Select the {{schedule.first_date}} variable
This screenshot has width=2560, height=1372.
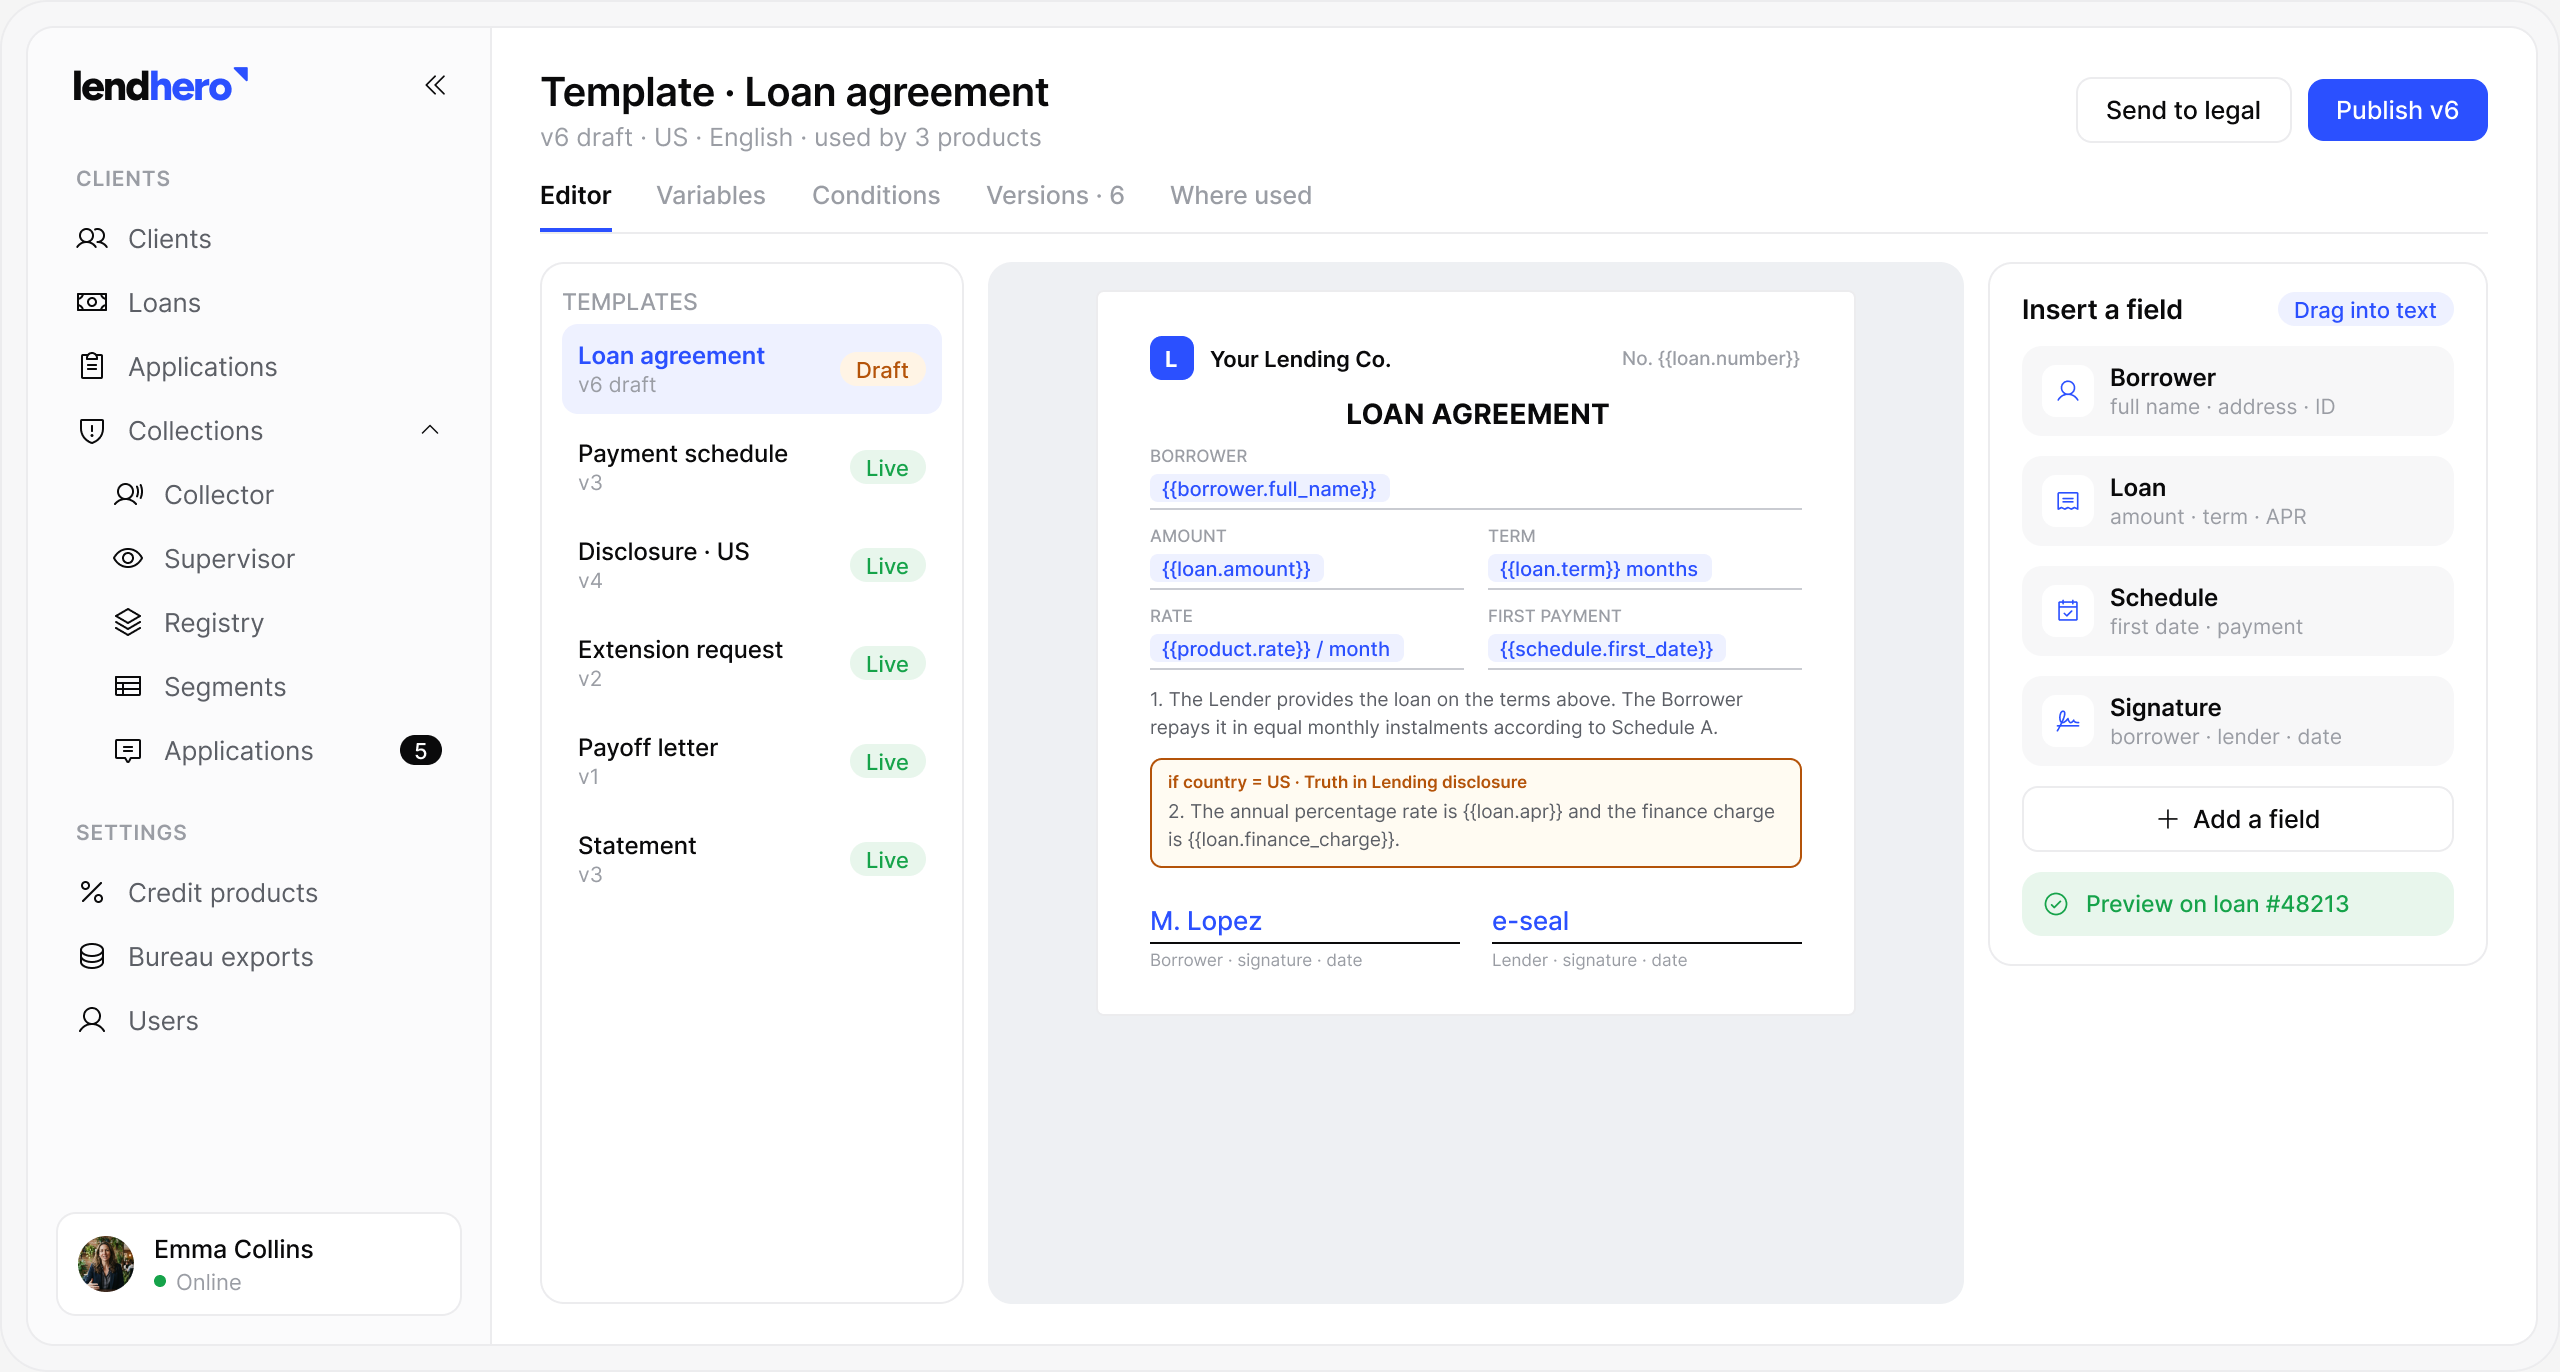(x=1606, y=649)
